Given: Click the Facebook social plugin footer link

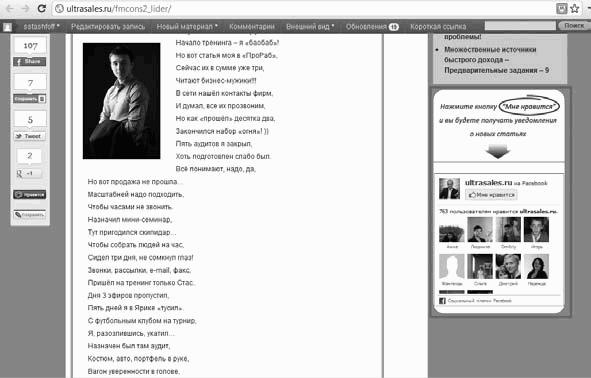Looking at the screenshot, I should pos(479,301).
